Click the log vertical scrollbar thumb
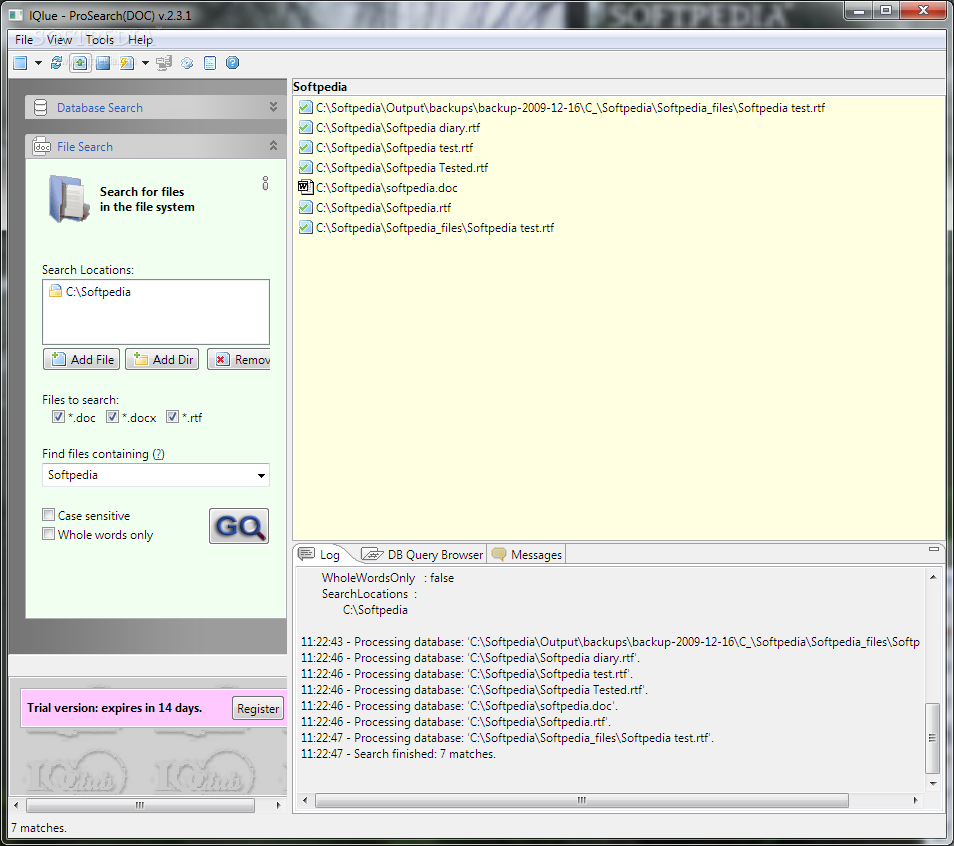The height and width of the screenshot is (846, 954). (932, 738)
